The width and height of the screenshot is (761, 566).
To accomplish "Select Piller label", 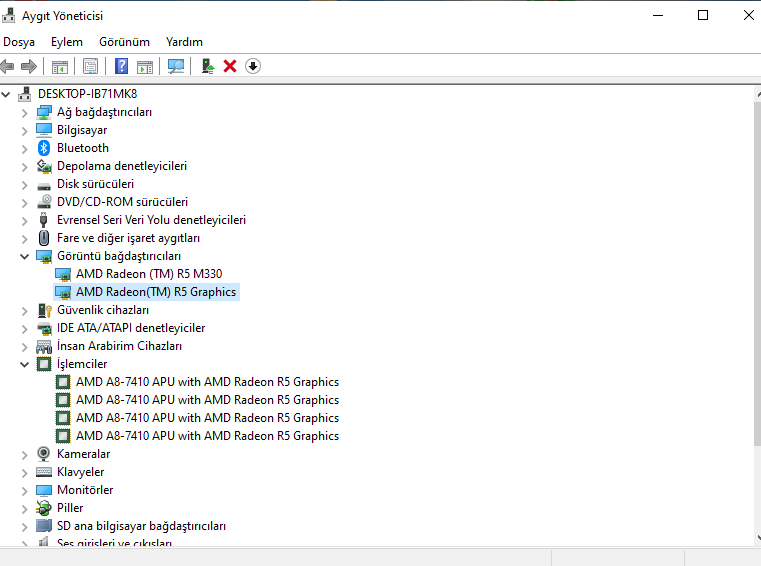I will click(70, 508).
